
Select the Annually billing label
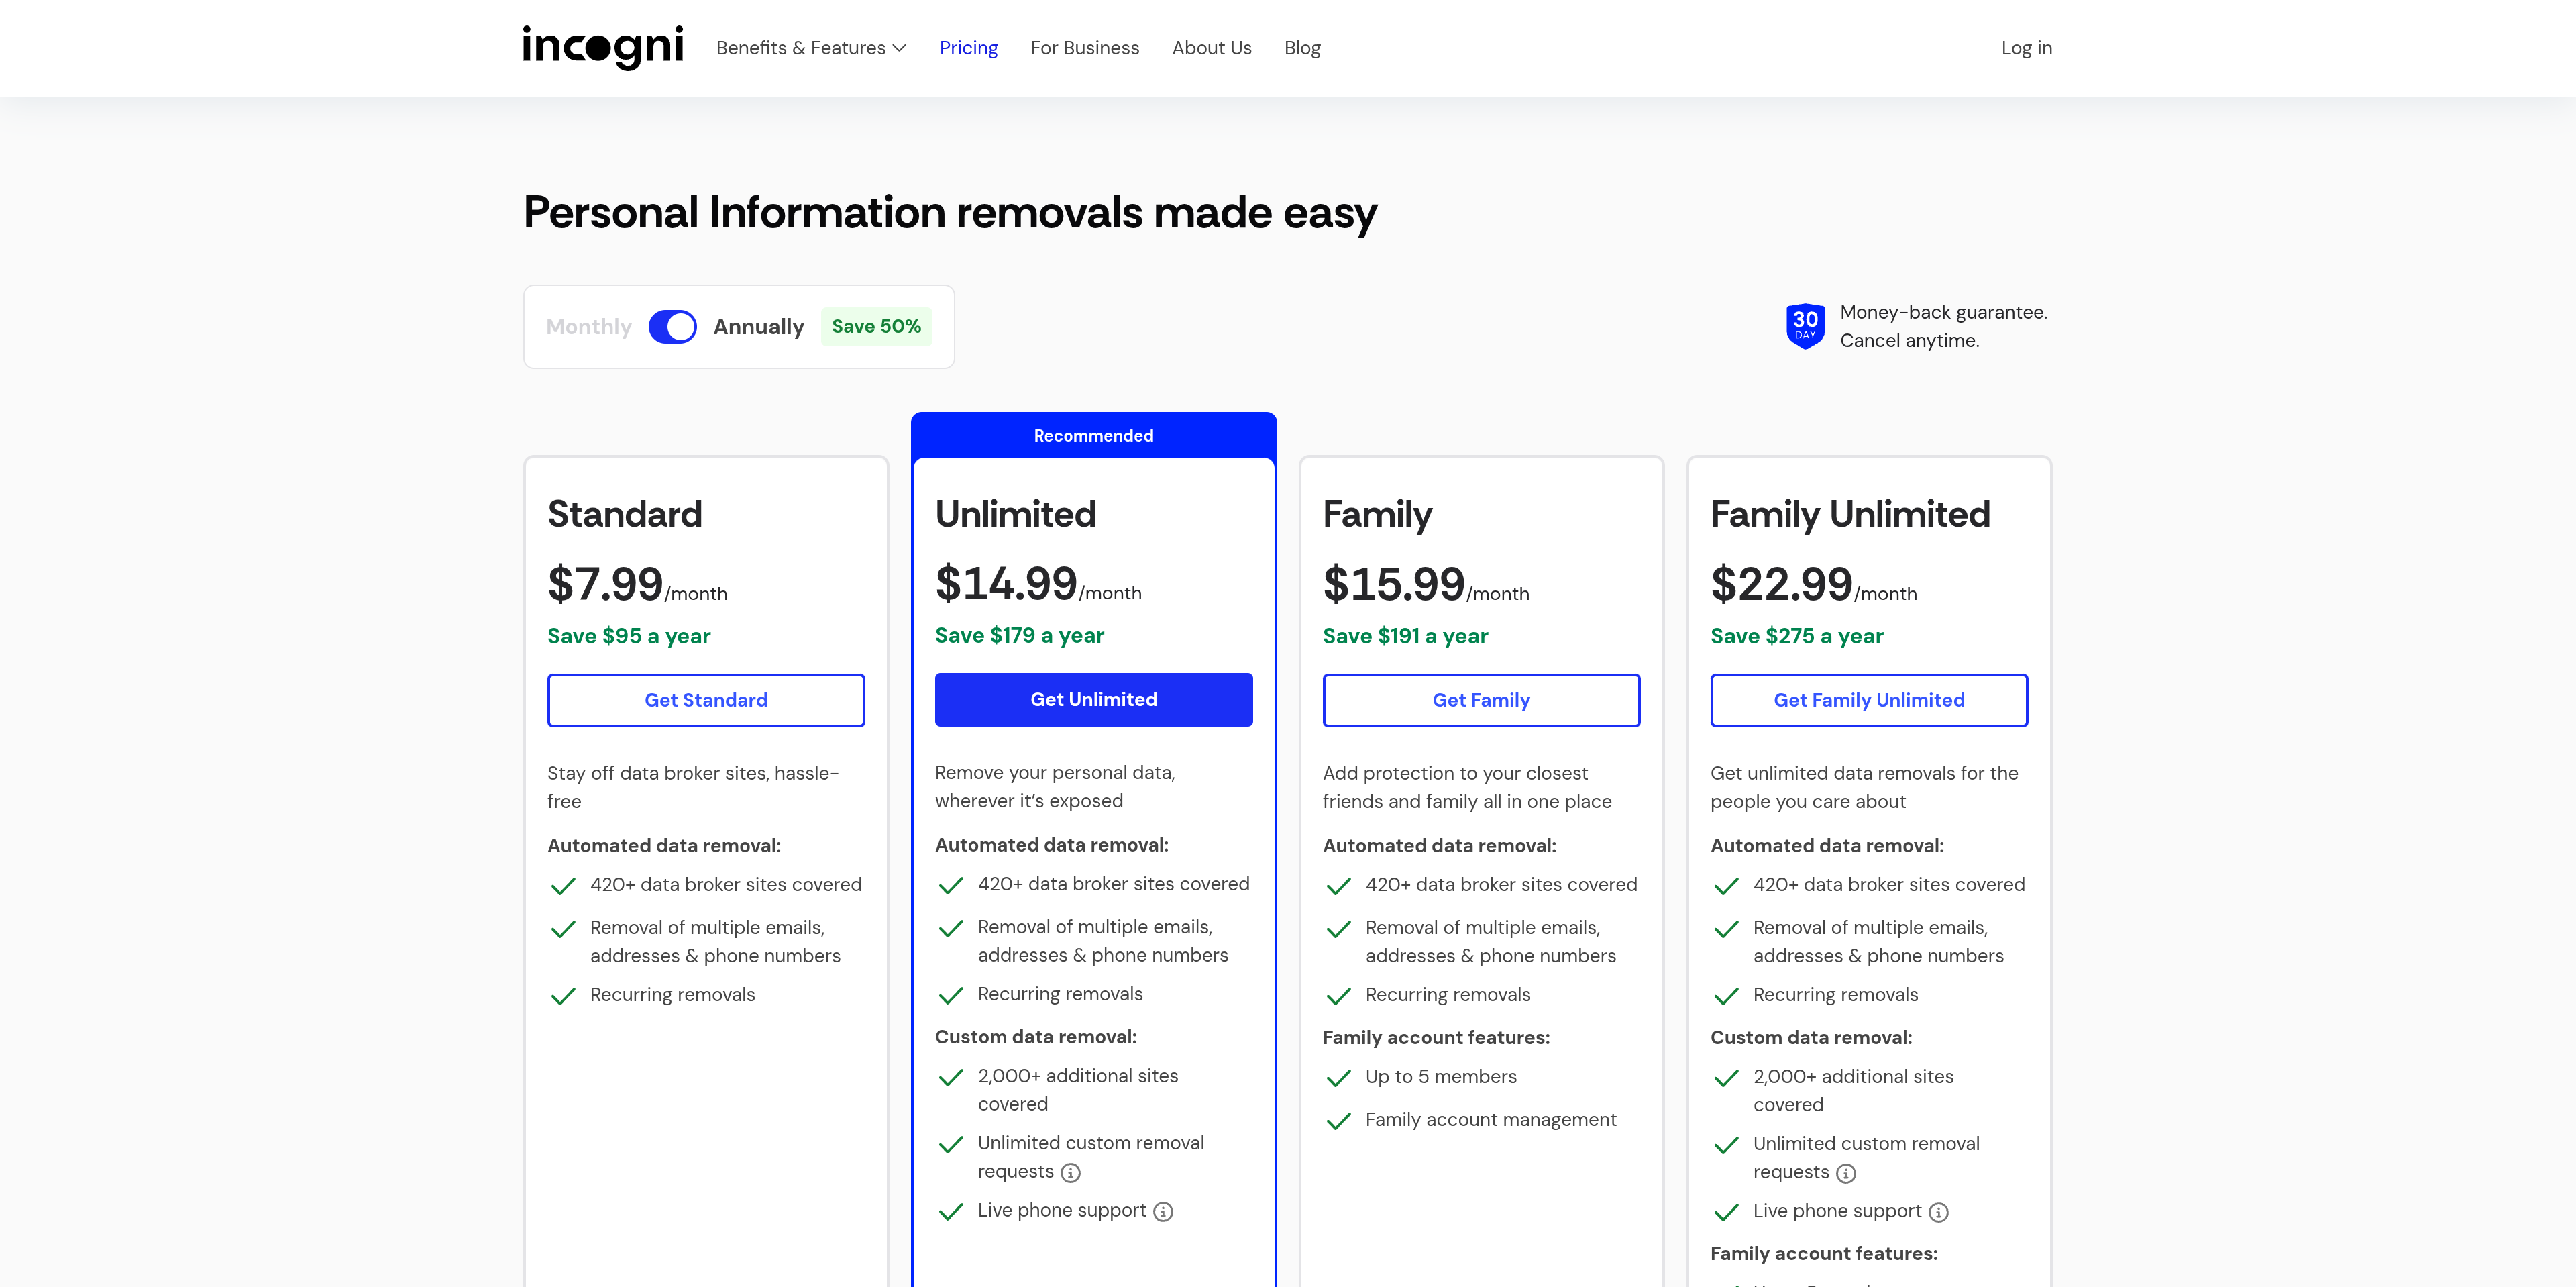[x=758, y=327]
